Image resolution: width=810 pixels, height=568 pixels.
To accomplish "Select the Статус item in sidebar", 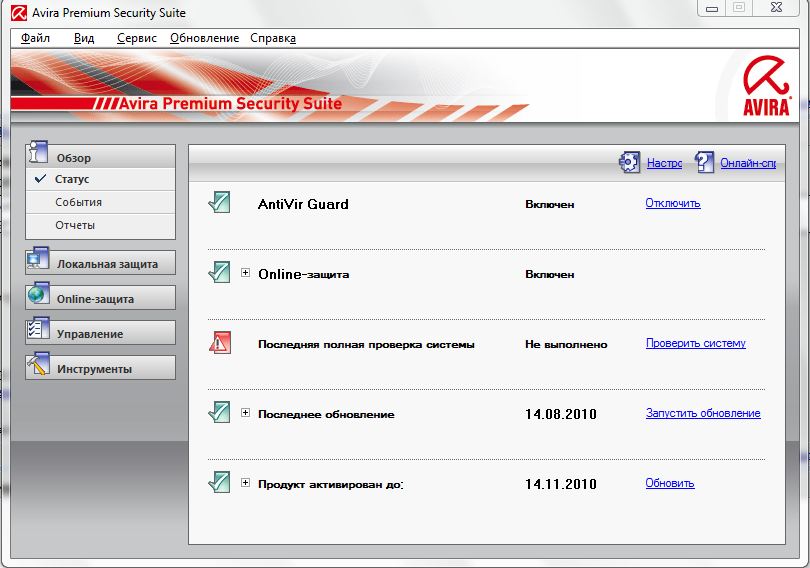I will point(100,179).
